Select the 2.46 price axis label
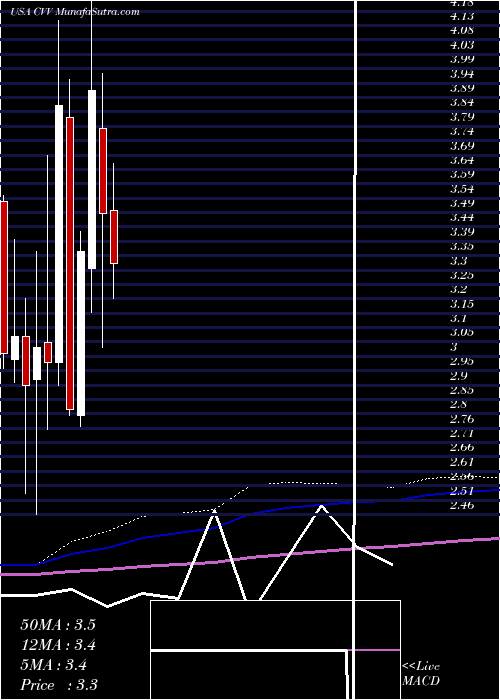 462,505
